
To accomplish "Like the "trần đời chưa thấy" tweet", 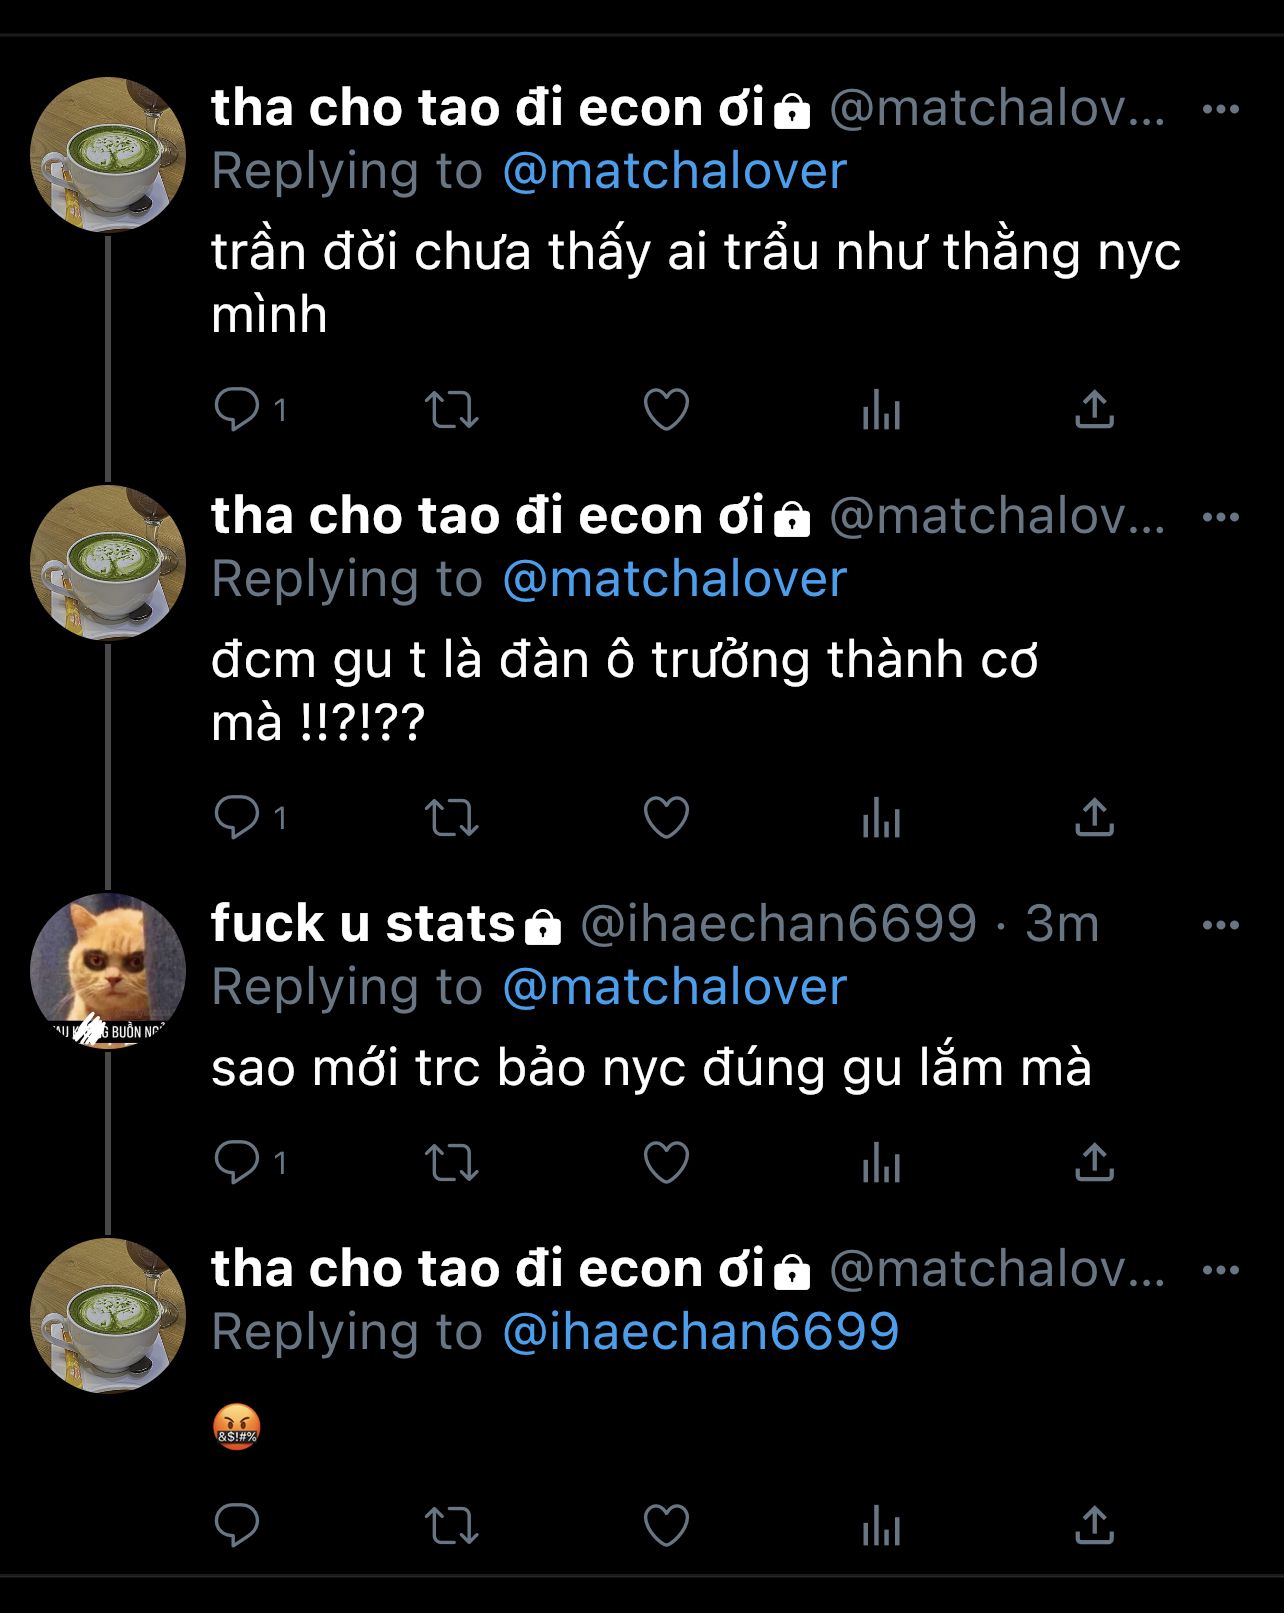I will coord(666,410).
